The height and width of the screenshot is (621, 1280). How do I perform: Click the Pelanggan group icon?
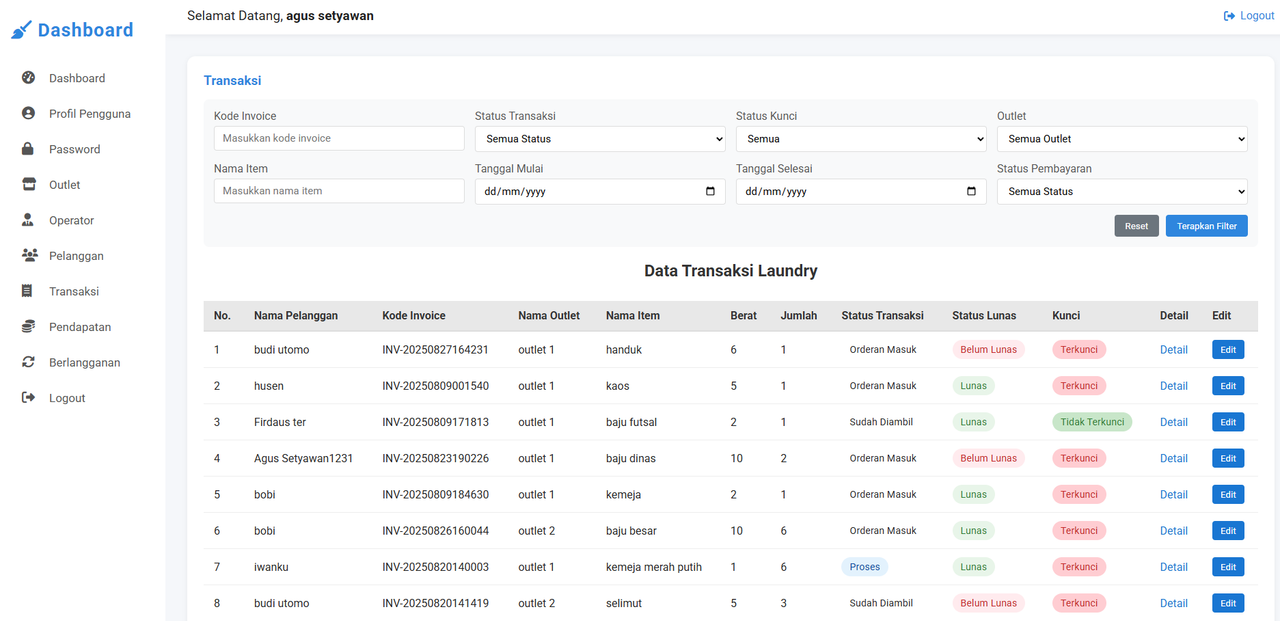click(29, 256)
